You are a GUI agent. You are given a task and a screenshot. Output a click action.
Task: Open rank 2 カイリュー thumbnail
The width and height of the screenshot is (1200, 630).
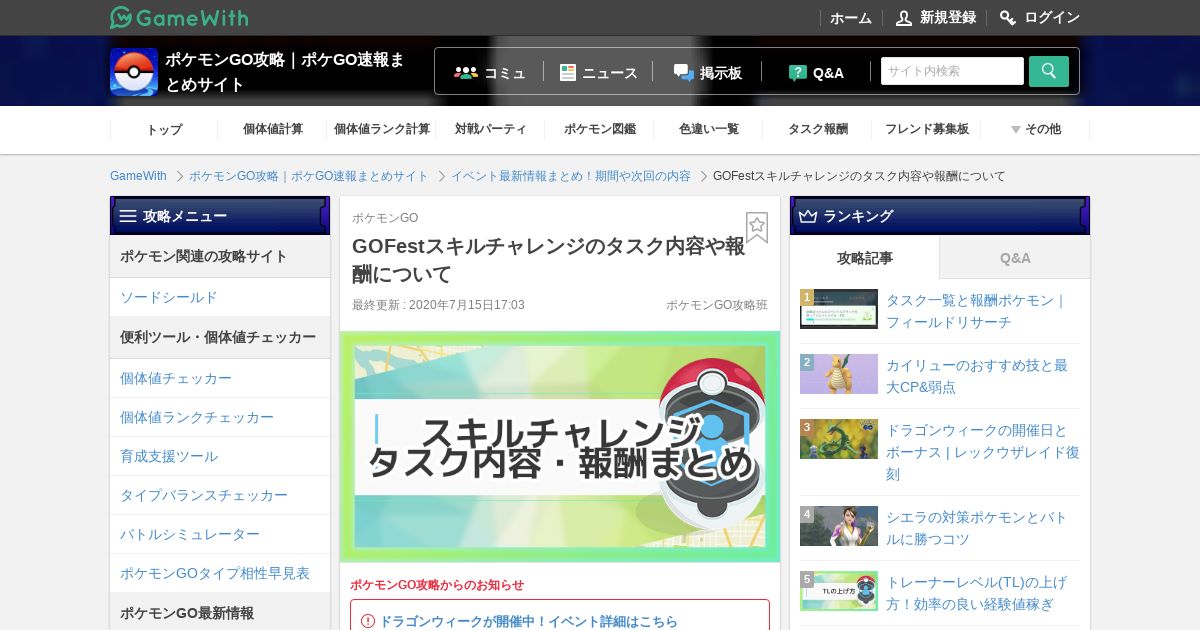839,374
